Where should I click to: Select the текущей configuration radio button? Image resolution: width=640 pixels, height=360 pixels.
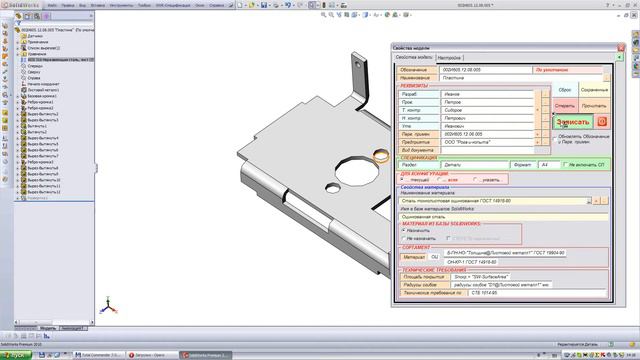coord(403,180)
